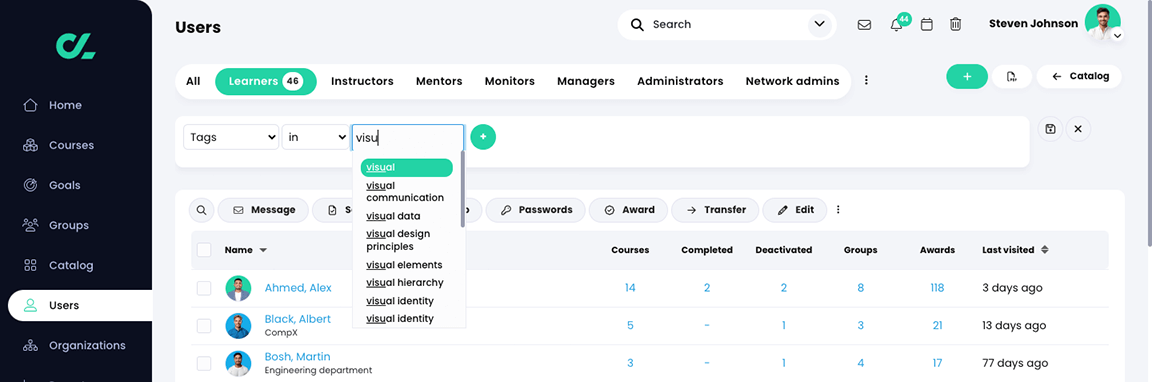The height and width of the screenshot is (382, 1152).
Task: Save the current filter with disk icon
Action: 1050,129
